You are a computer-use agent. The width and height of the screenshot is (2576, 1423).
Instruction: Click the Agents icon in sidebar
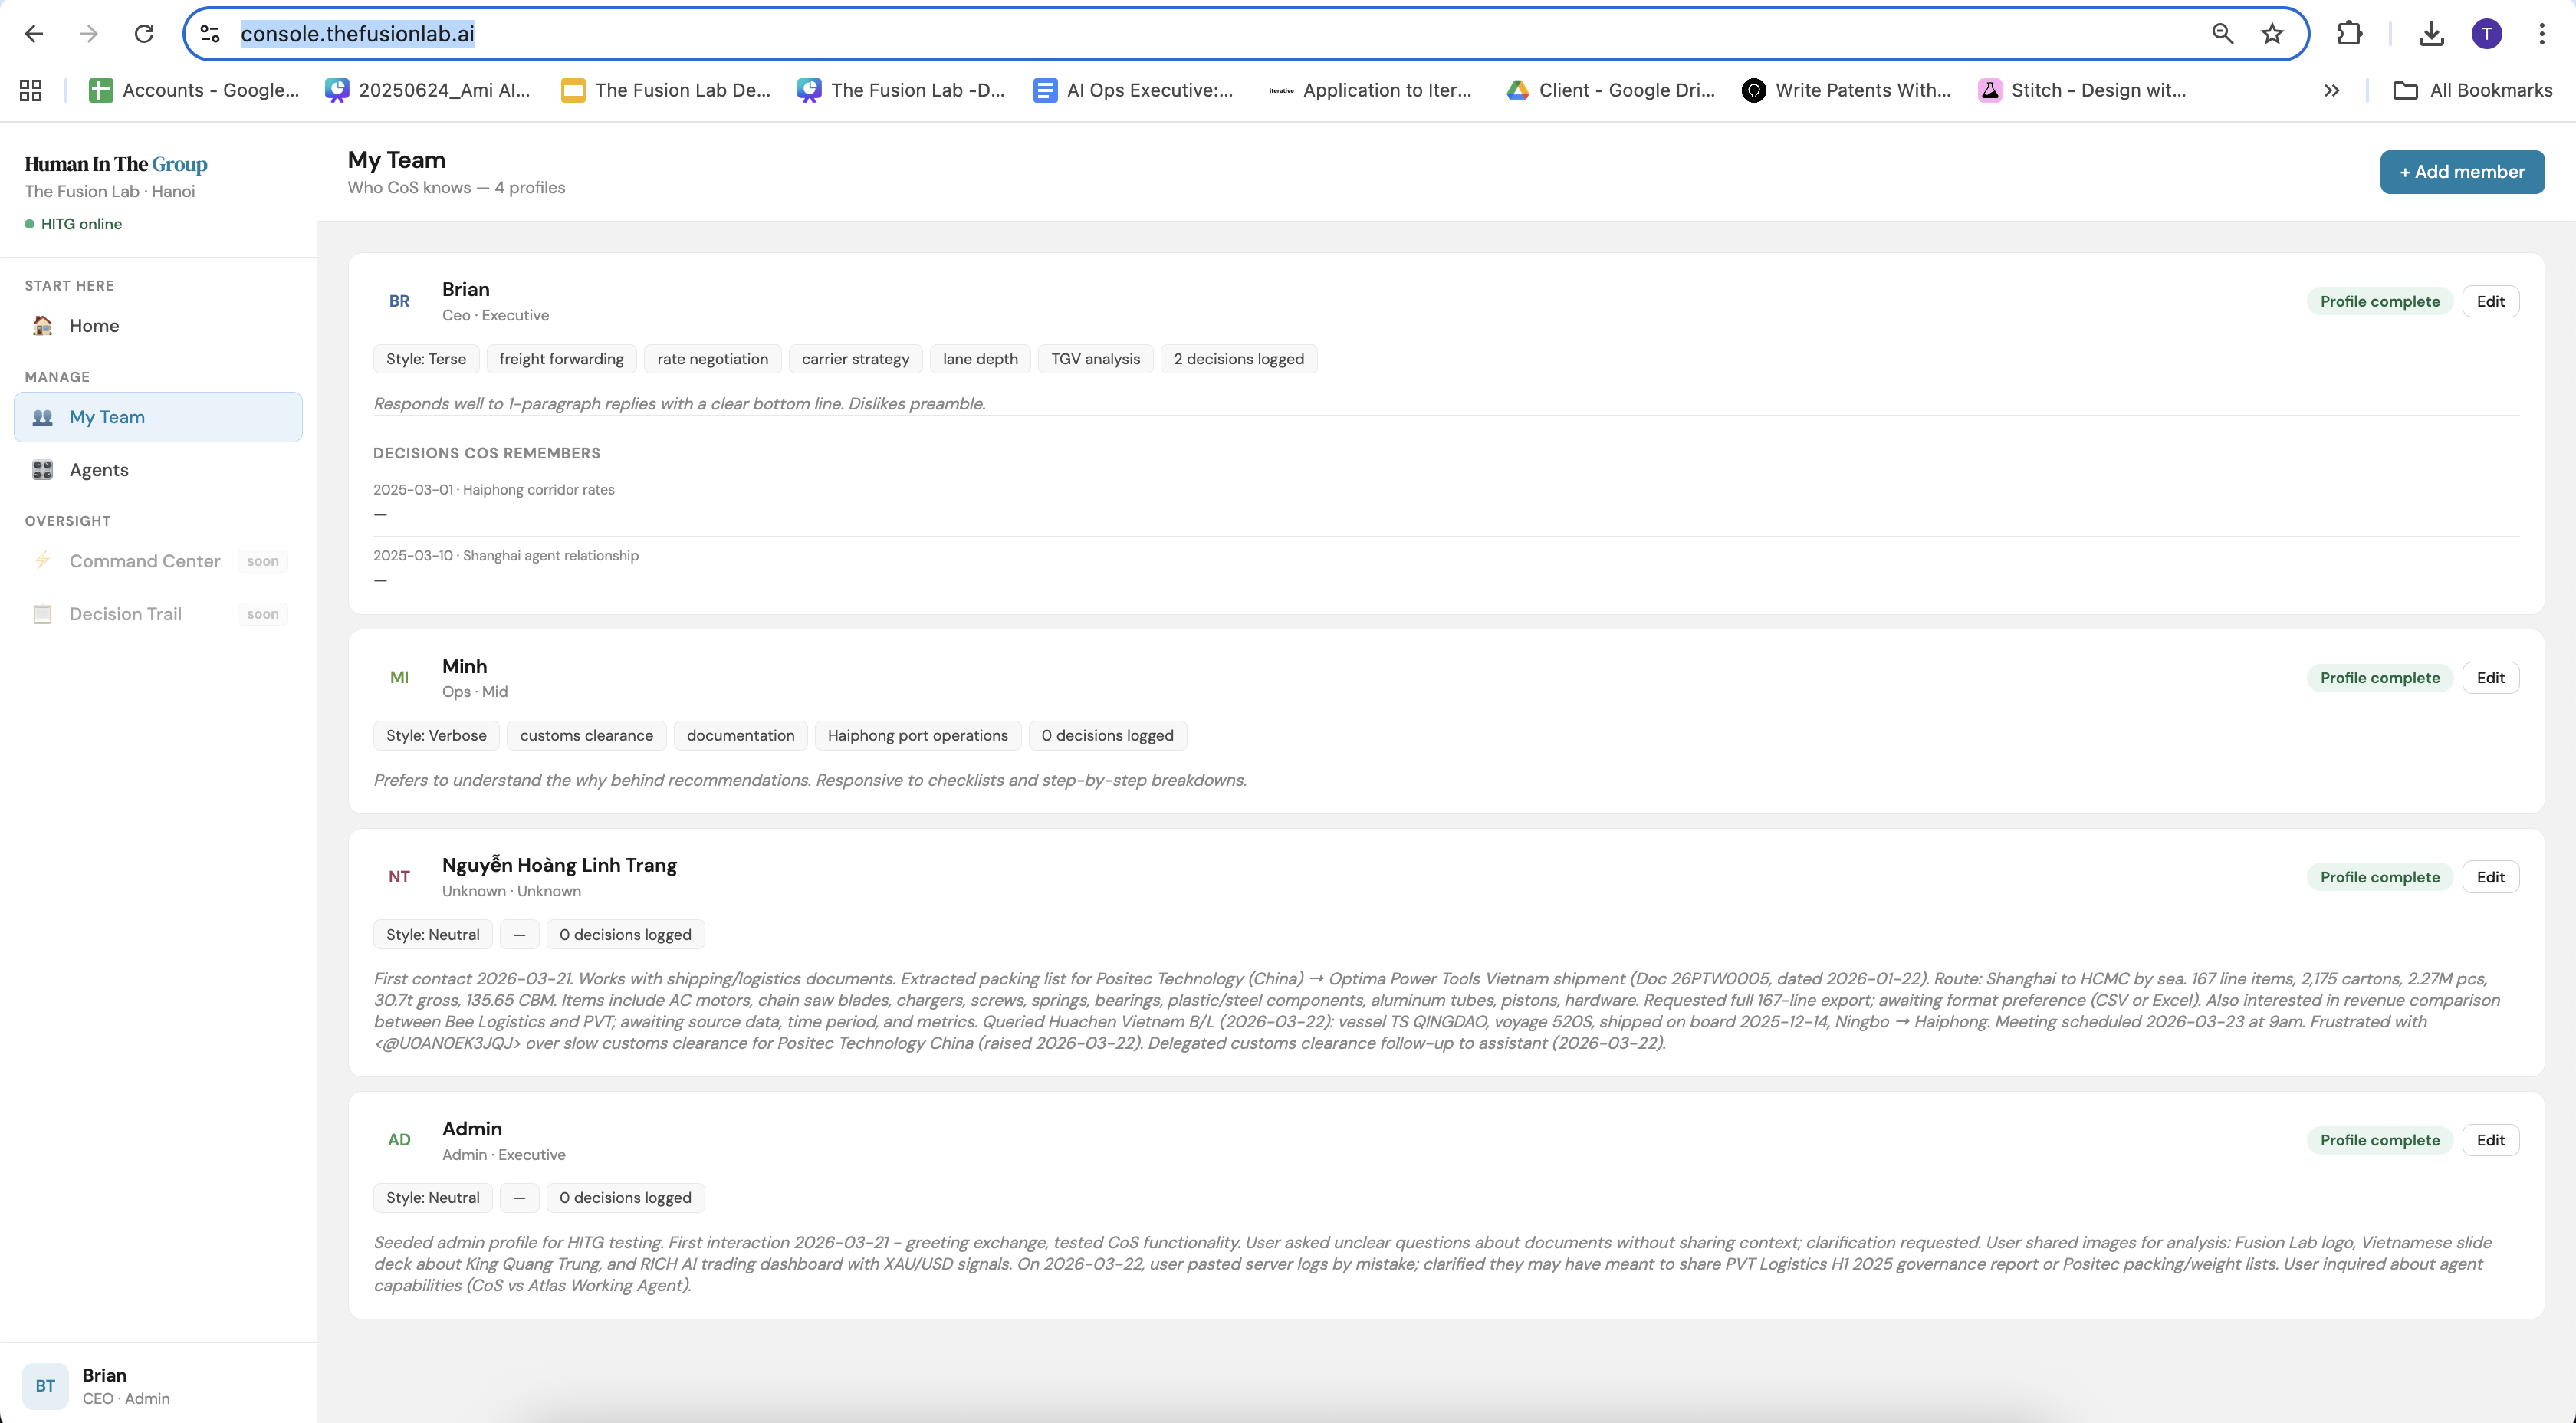(x=42, y=470)
